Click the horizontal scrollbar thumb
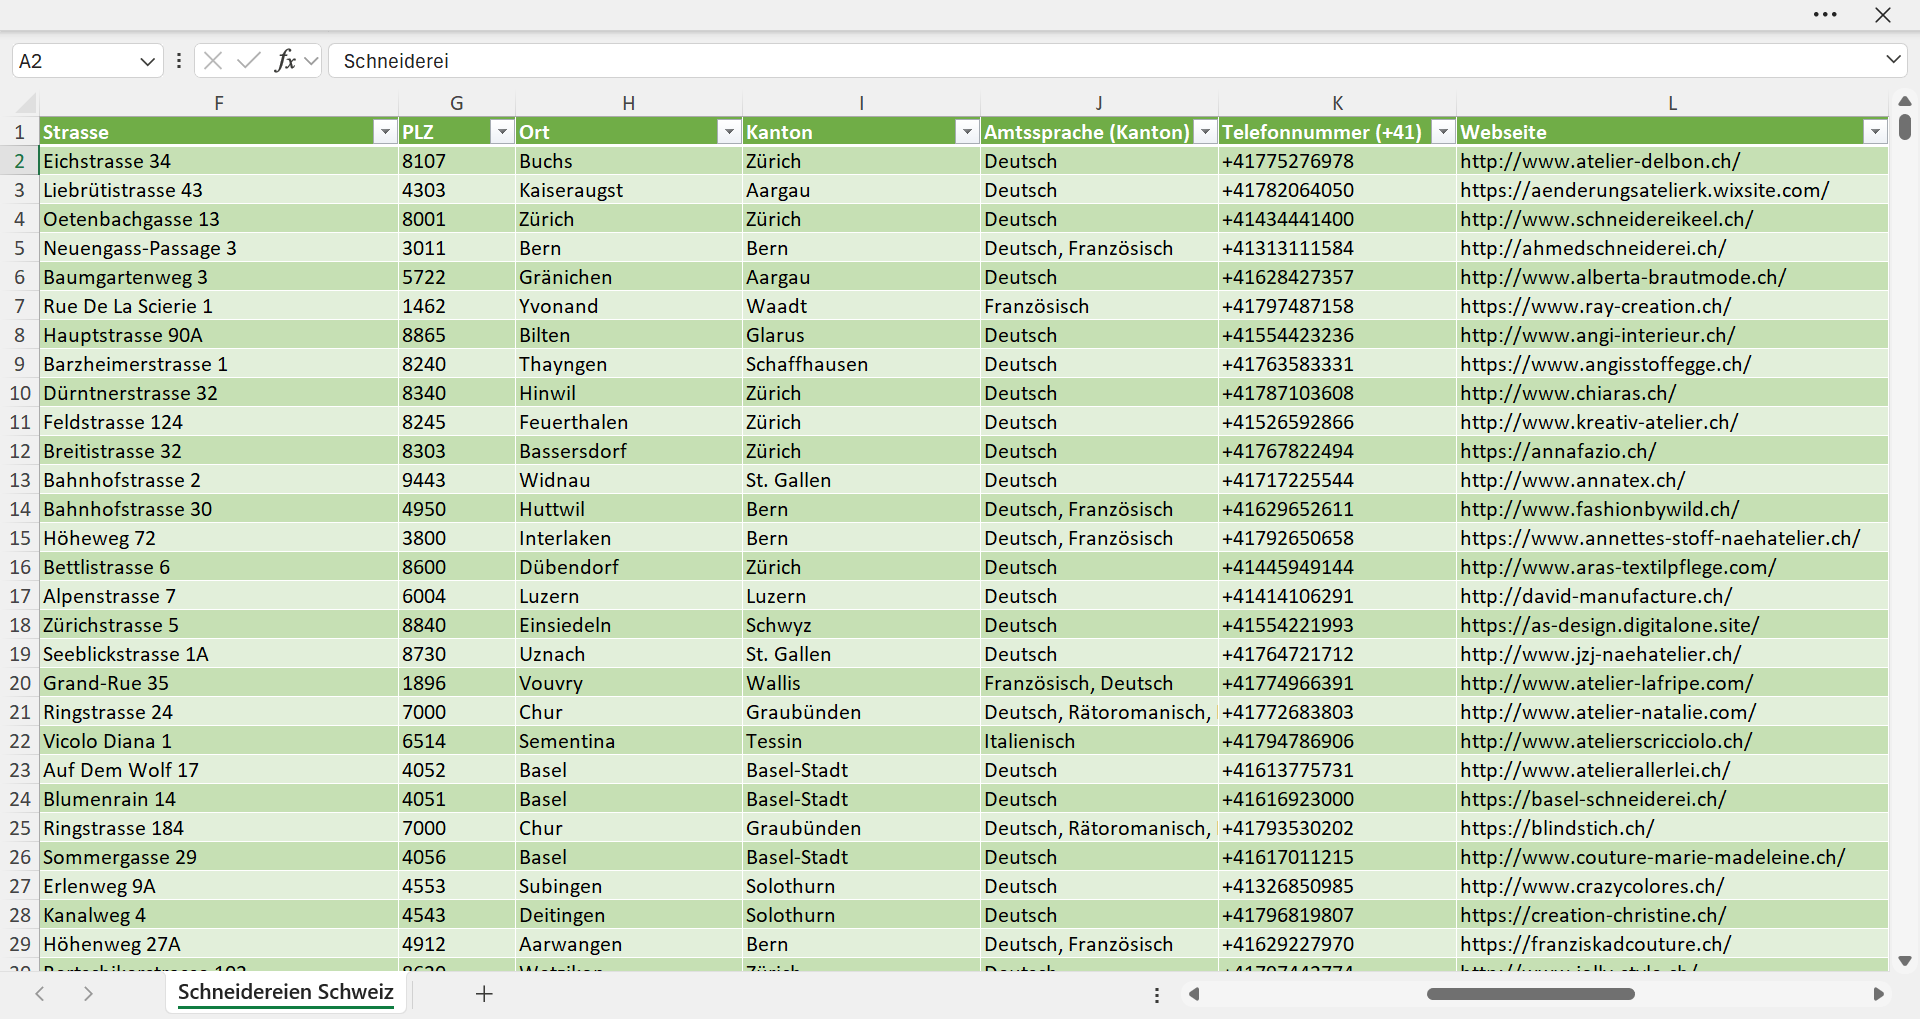1920x1019 pixels. click(1531, 994)
